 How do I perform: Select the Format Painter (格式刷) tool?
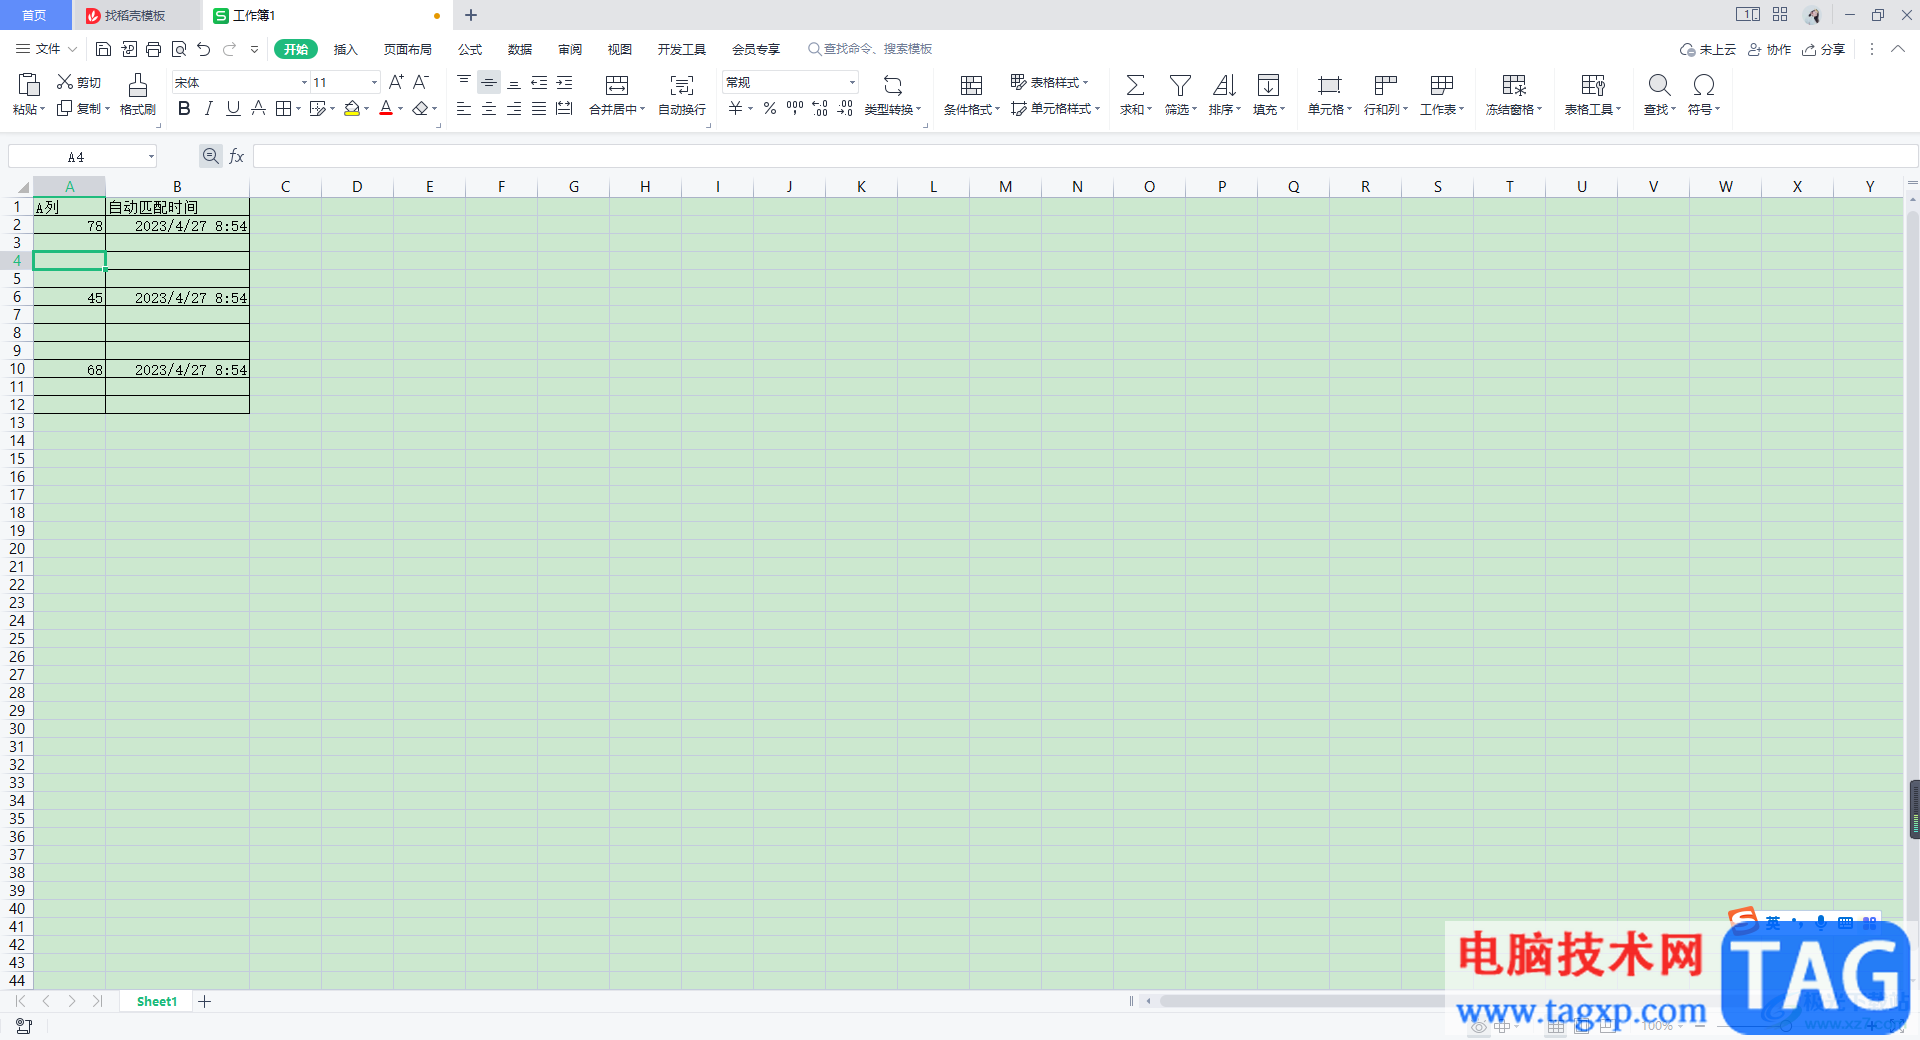click(138, 95)
